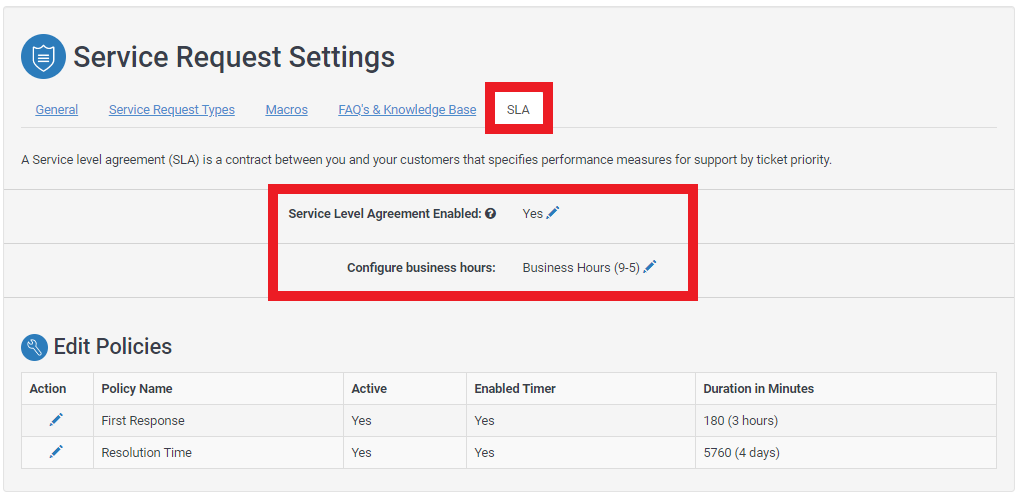Open the Macros tab
This screenshot has width=1019, height=492.
tap(287, 110)
